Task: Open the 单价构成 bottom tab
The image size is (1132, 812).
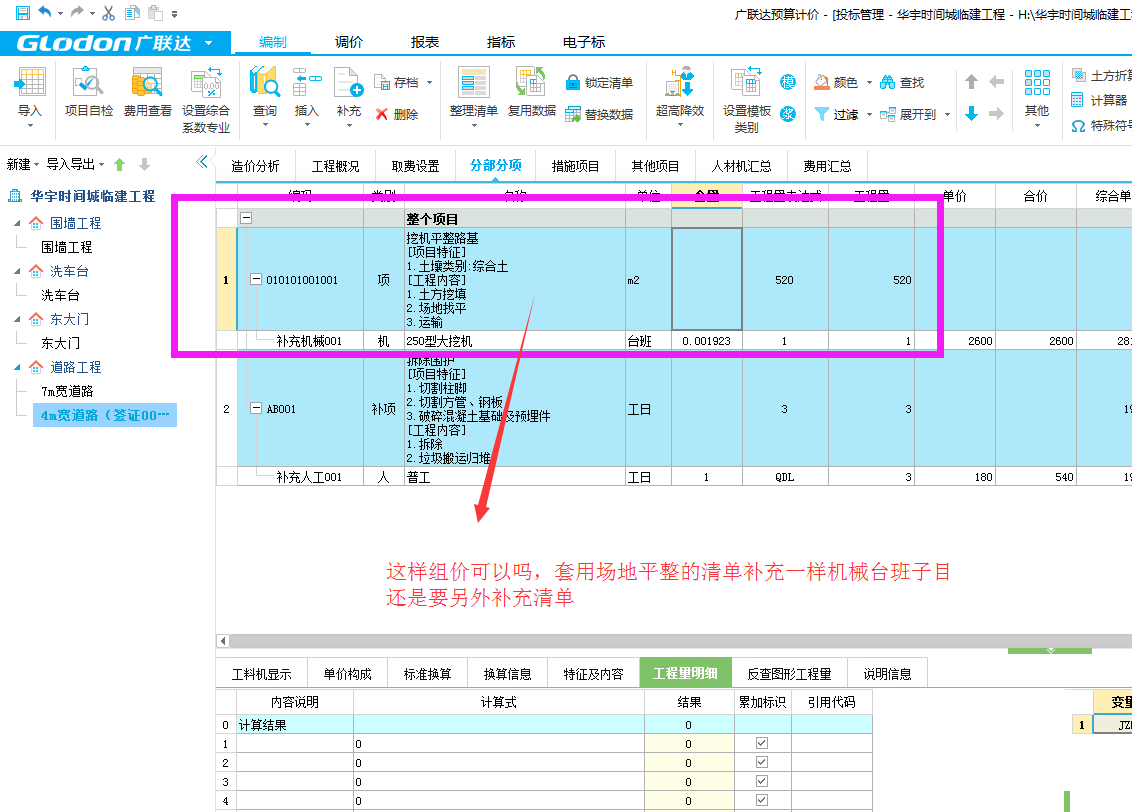Action: [x=347, y=673]
